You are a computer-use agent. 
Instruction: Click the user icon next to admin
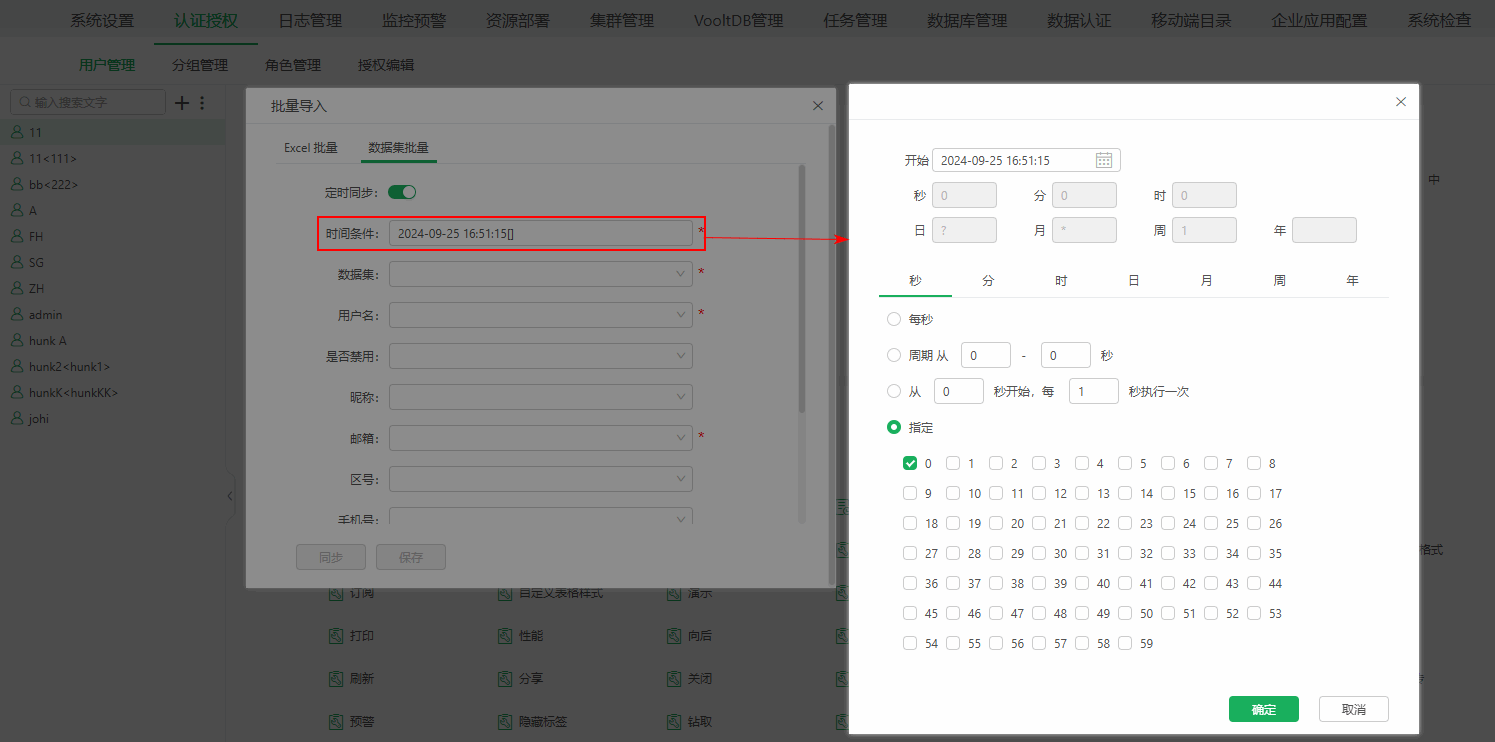point(17,314)
